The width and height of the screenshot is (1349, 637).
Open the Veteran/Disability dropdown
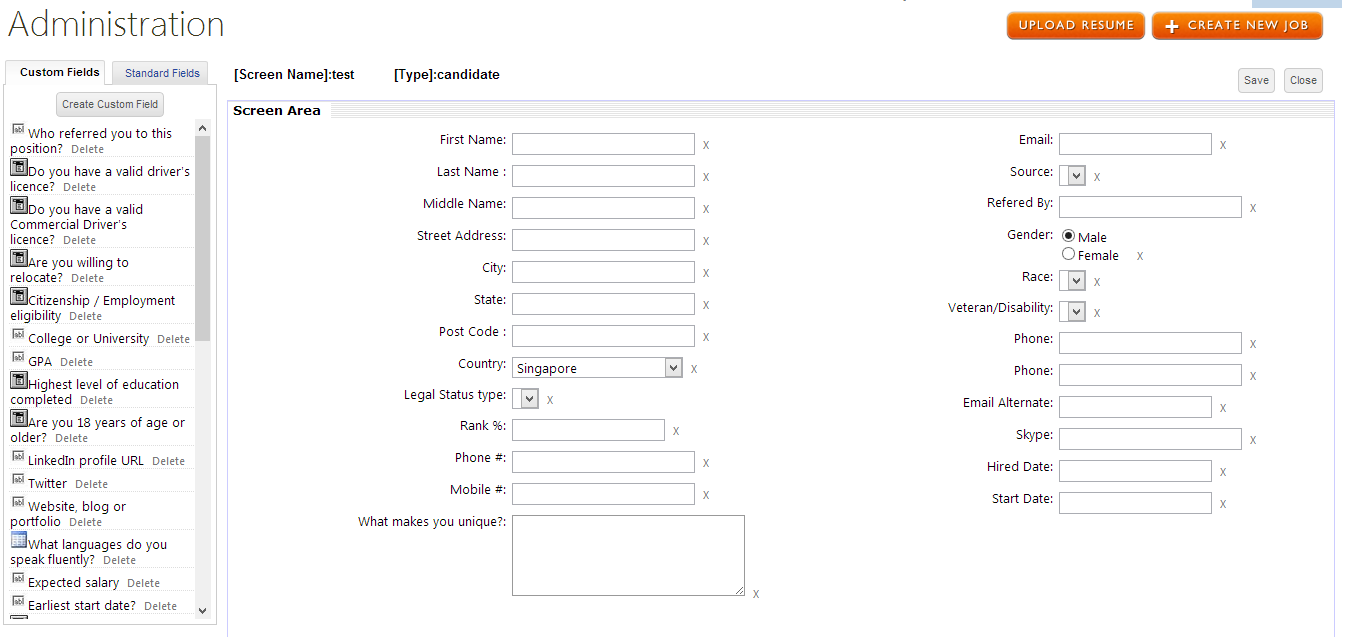tap(1072, 312)
